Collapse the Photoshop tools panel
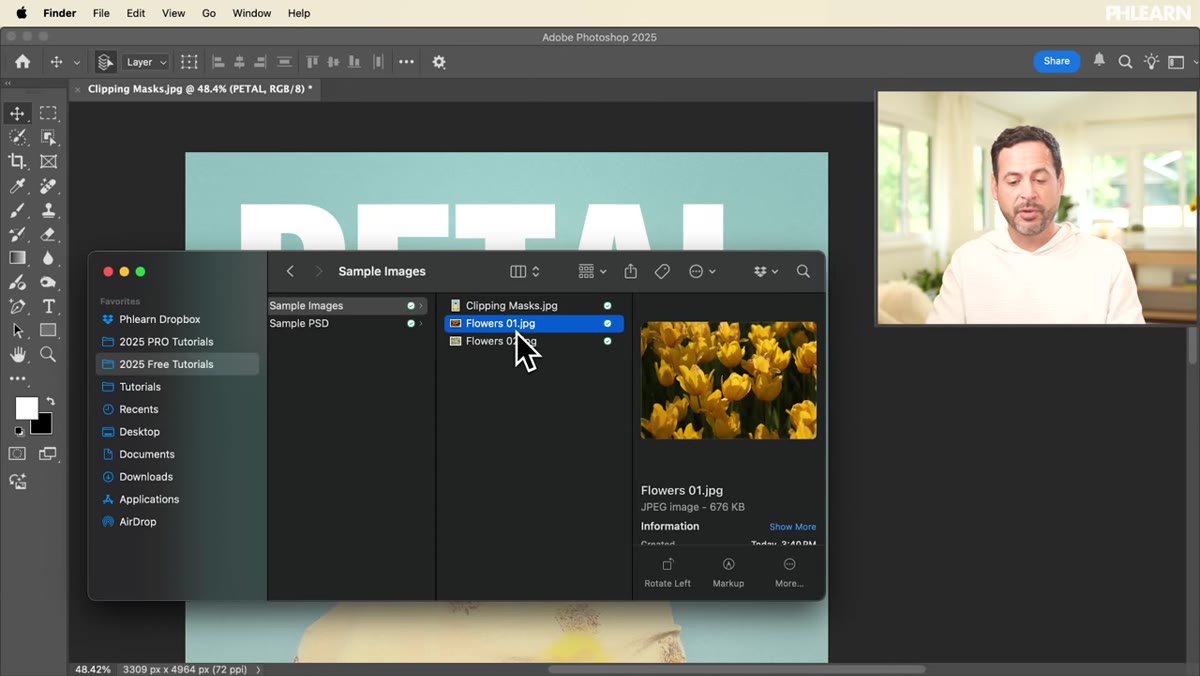 pyautogui.click(x=8, y=85)
